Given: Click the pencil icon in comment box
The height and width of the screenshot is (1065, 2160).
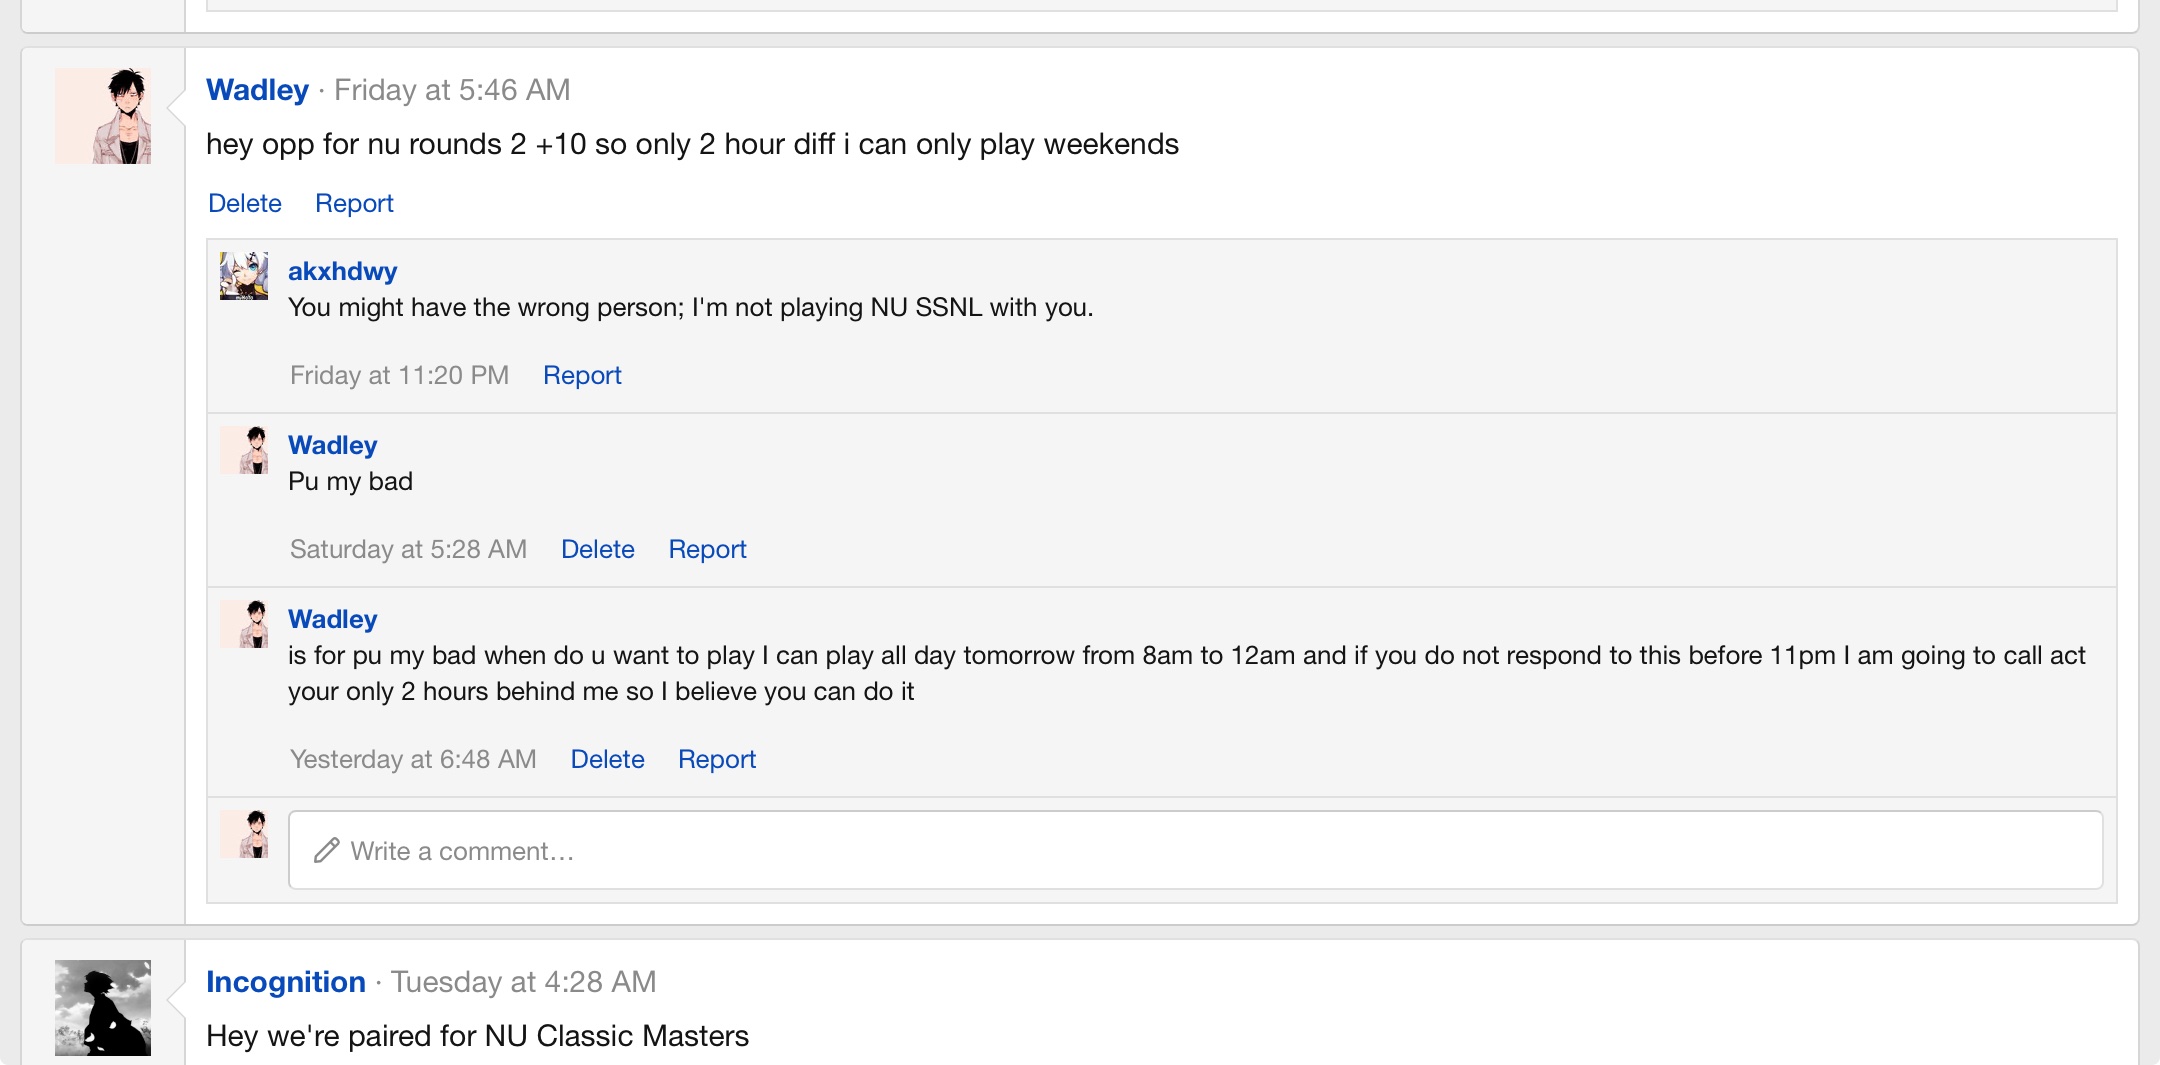Looking at the screenshot, I should [x=326, y=850].
